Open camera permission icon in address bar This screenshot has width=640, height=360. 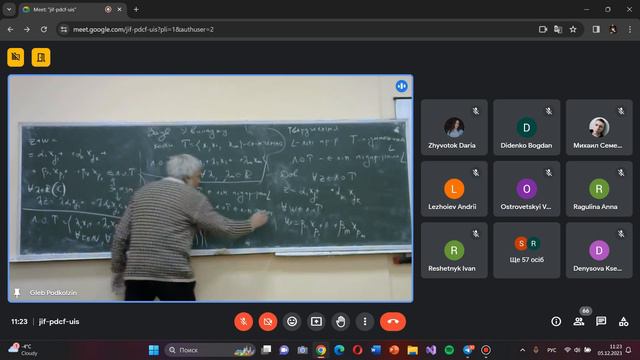542,29
